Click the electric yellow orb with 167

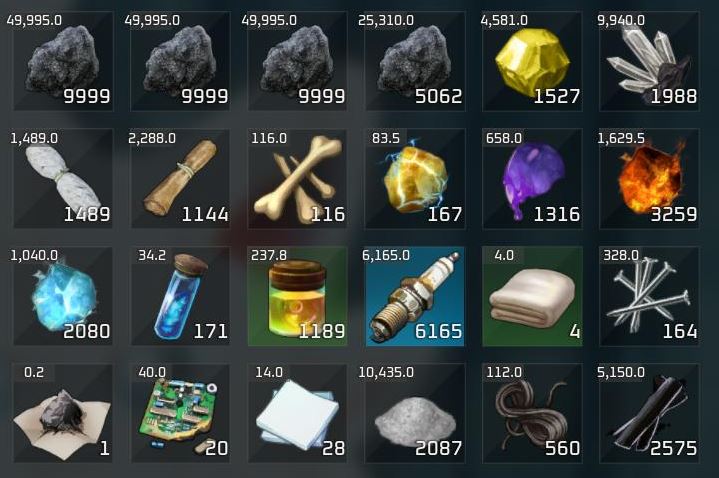coord(415,179)
